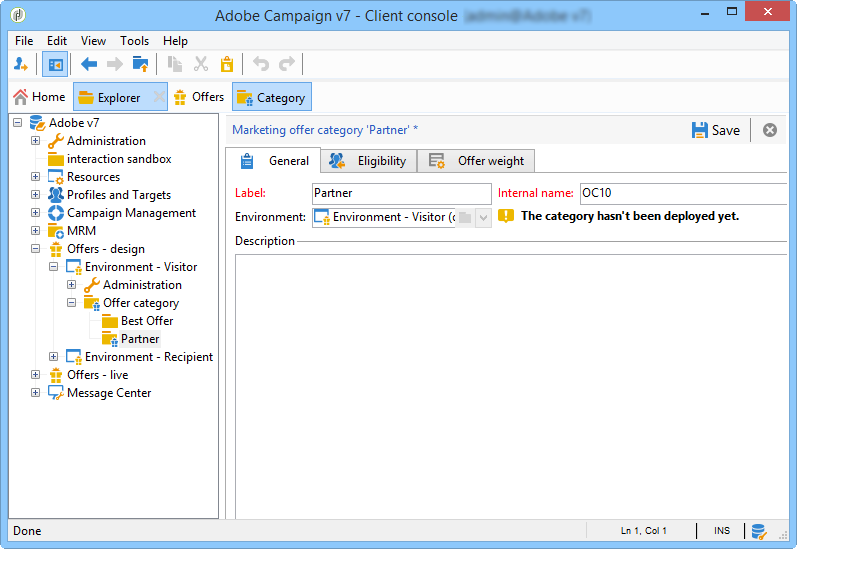Image resolution: width=844 pixels, height=584 pixels.
Task: Click the Message Center monitor icon
Action: 56,393
